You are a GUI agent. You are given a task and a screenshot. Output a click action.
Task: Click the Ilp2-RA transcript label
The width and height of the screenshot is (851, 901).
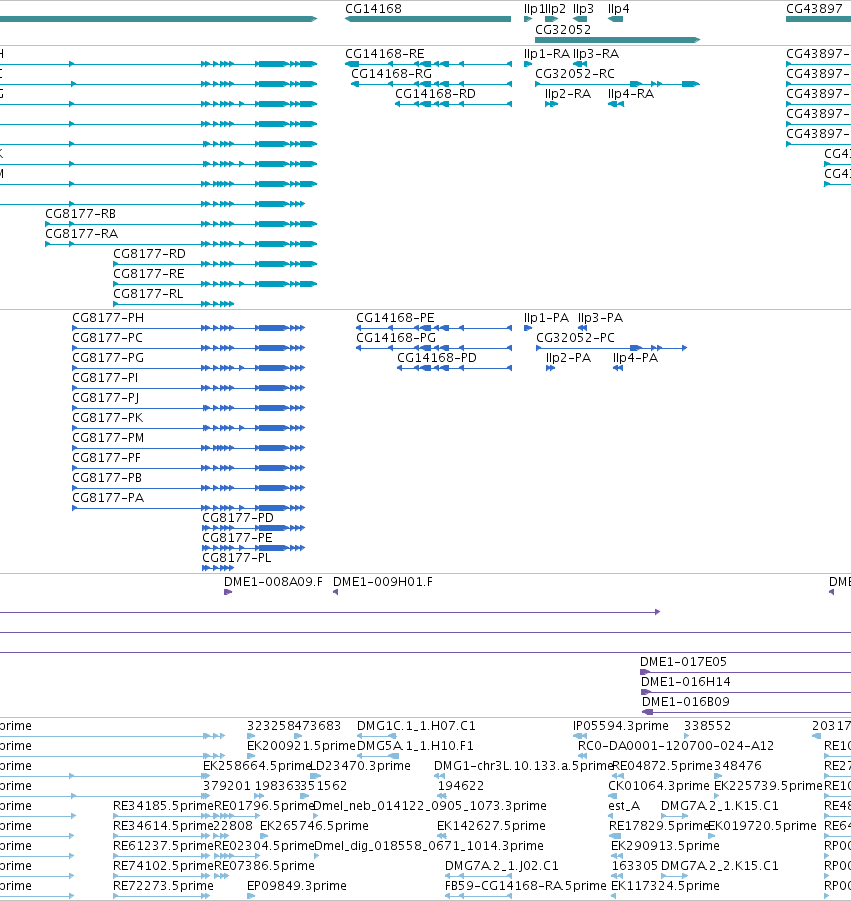[568, 94]
